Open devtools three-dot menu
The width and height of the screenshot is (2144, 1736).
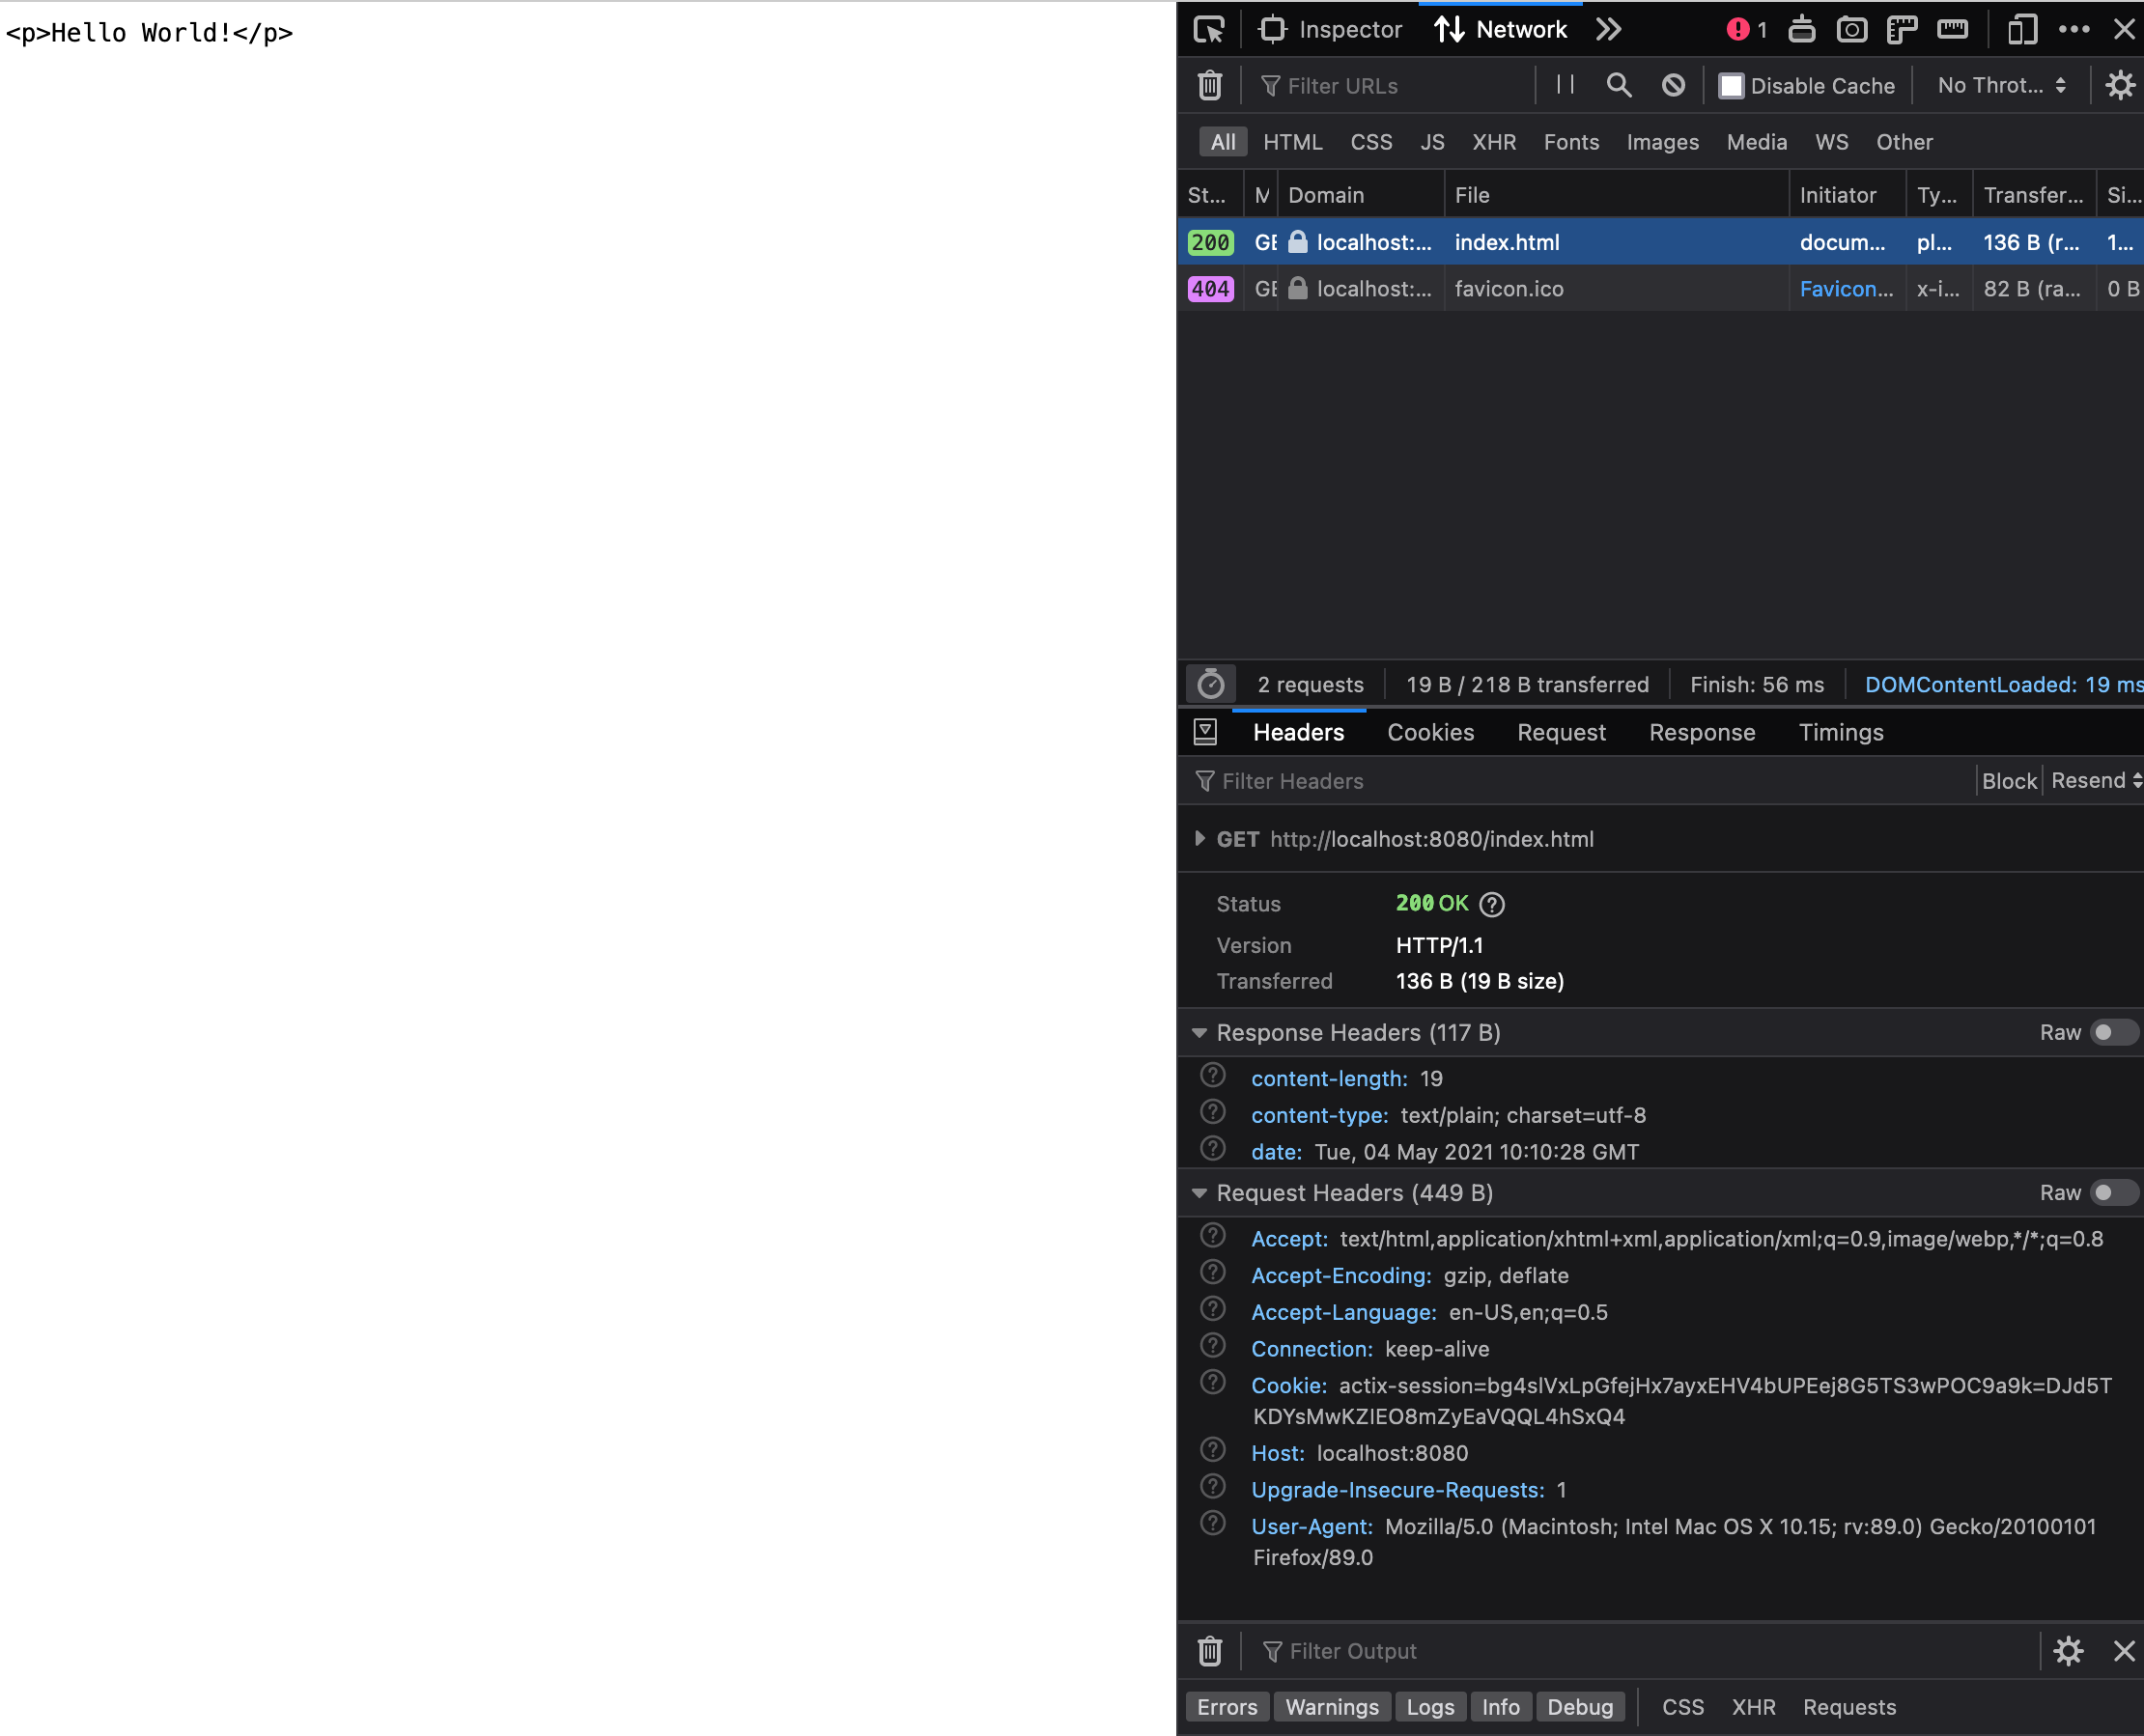[2074, 29]
